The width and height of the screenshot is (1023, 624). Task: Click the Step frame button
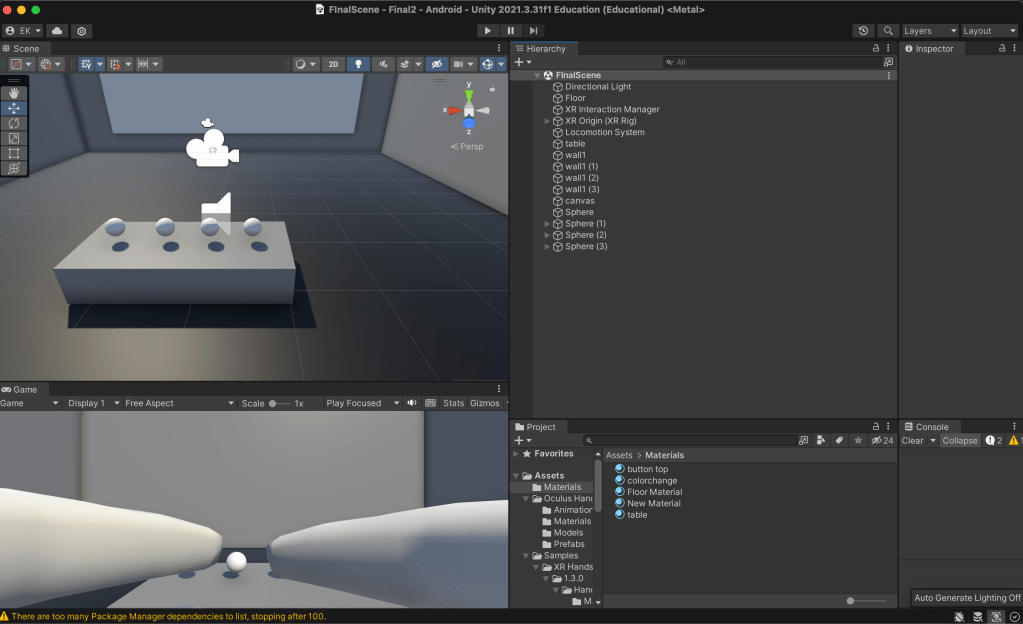click(x=533, y=30)
